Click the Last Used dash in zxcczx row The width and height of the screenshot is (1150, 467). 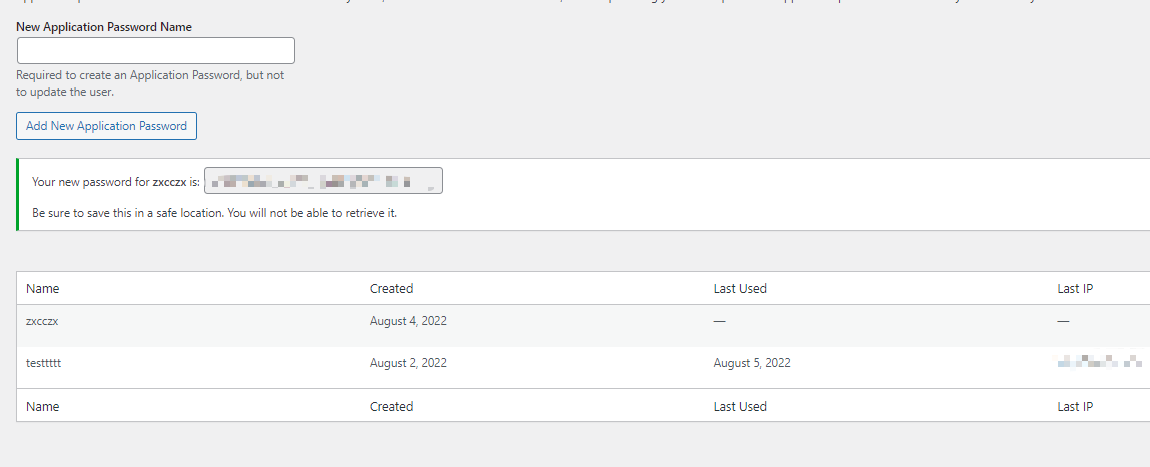pos(720,321)
